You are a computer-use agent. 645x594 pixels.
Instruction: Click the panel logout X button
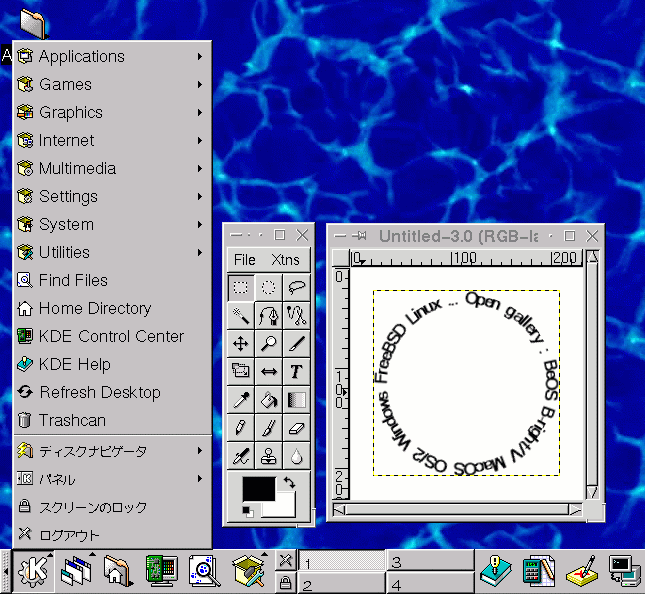tap(285, 560)
